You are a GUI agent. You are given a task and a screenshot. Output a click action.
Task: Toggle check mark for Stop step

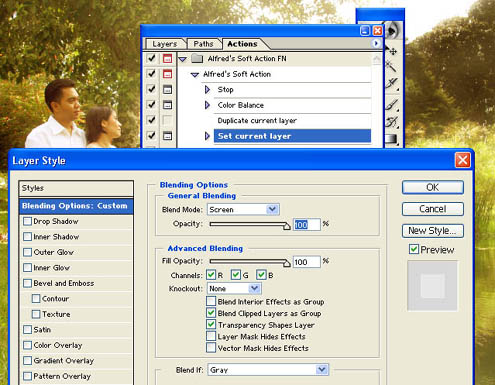[152, 89]
